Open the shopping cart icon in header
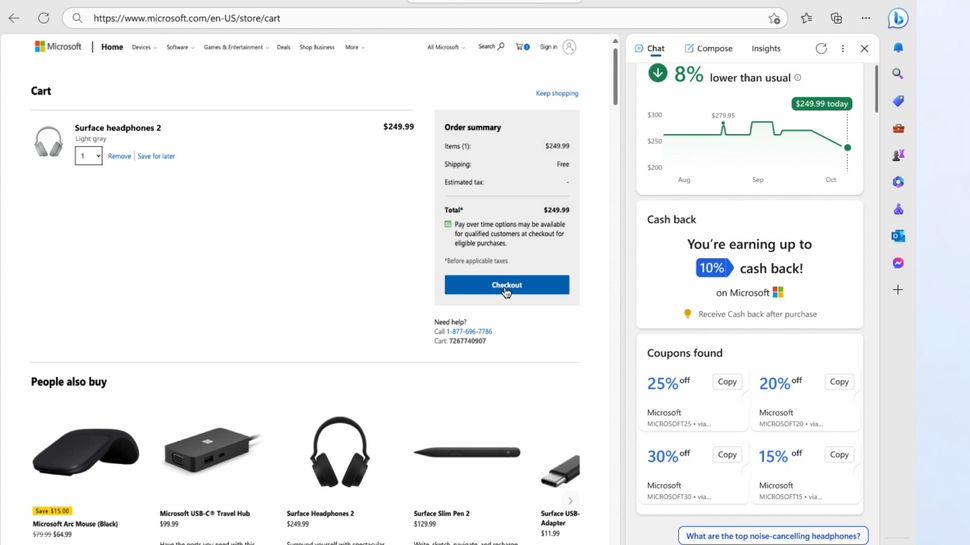 tap(522, 46)
